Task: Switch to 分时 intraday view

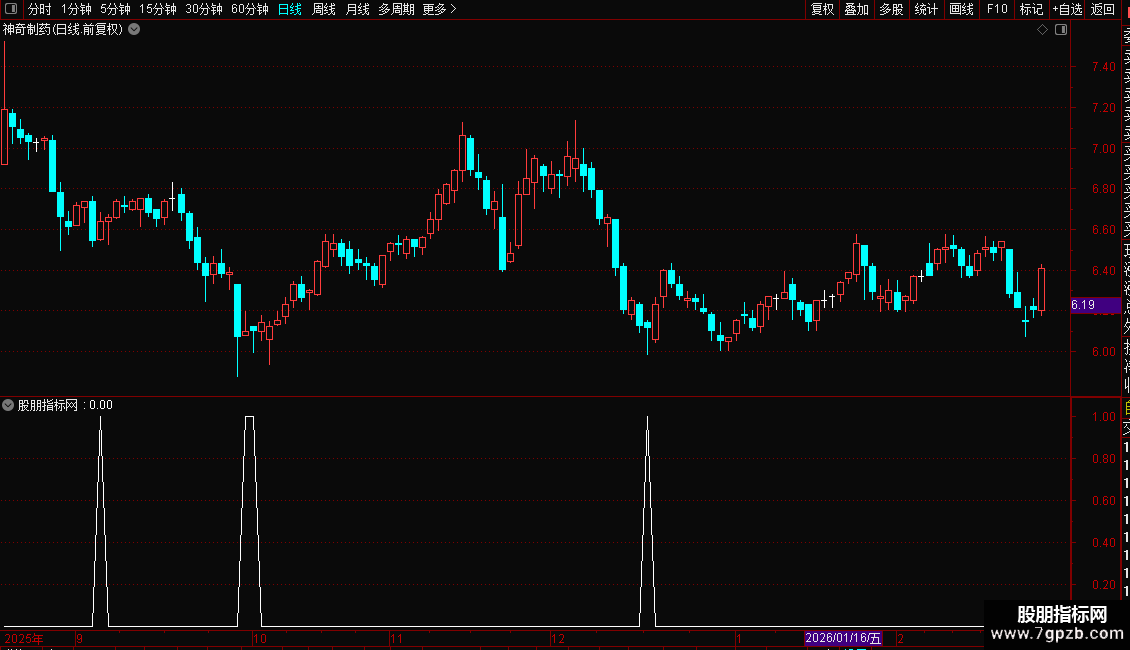Action: click(40, 9)
